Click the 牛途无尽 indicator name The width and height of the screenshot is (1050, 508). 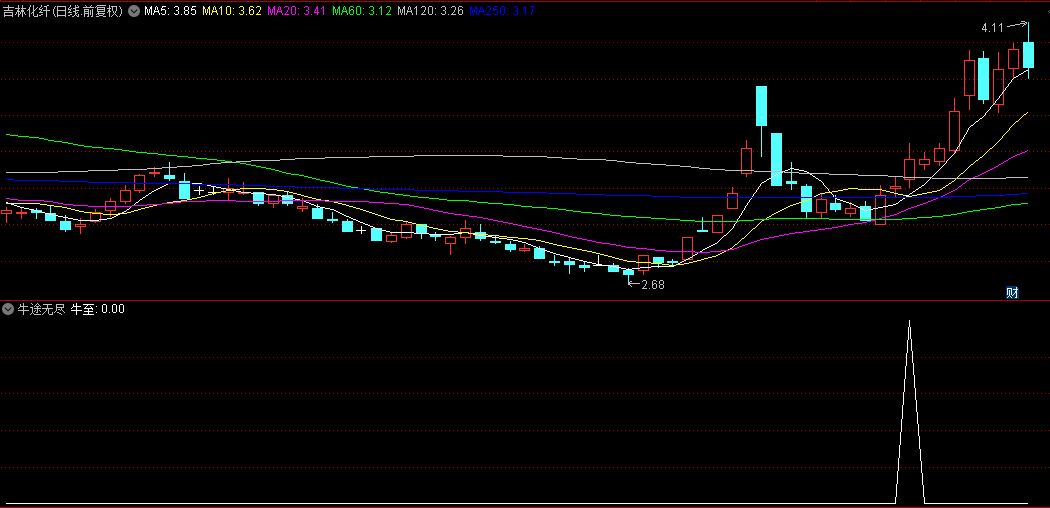(x=41, y=309)
